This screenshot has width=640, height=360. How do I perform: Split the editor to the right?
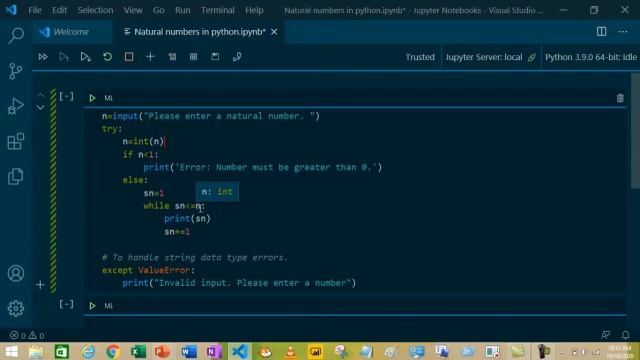[x=601, y=31]
